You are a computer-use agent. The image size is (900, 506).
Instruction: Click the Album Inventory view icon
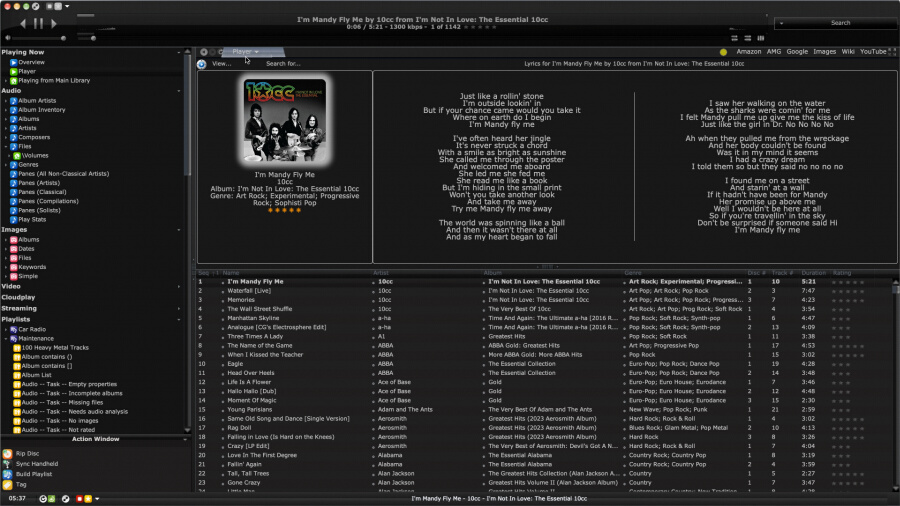[13, 110]
